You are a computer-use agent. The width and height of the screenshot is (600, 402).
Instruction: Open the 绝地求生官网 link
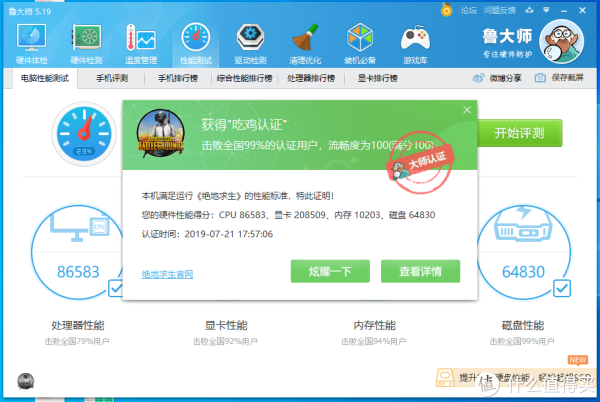point(167,274)
